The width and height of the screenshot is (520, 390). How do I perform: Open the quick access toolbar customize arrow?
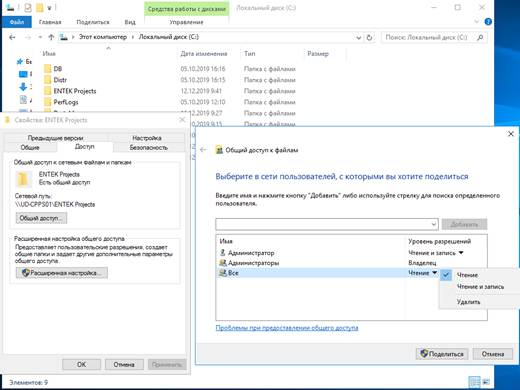[x=49, y=8]
